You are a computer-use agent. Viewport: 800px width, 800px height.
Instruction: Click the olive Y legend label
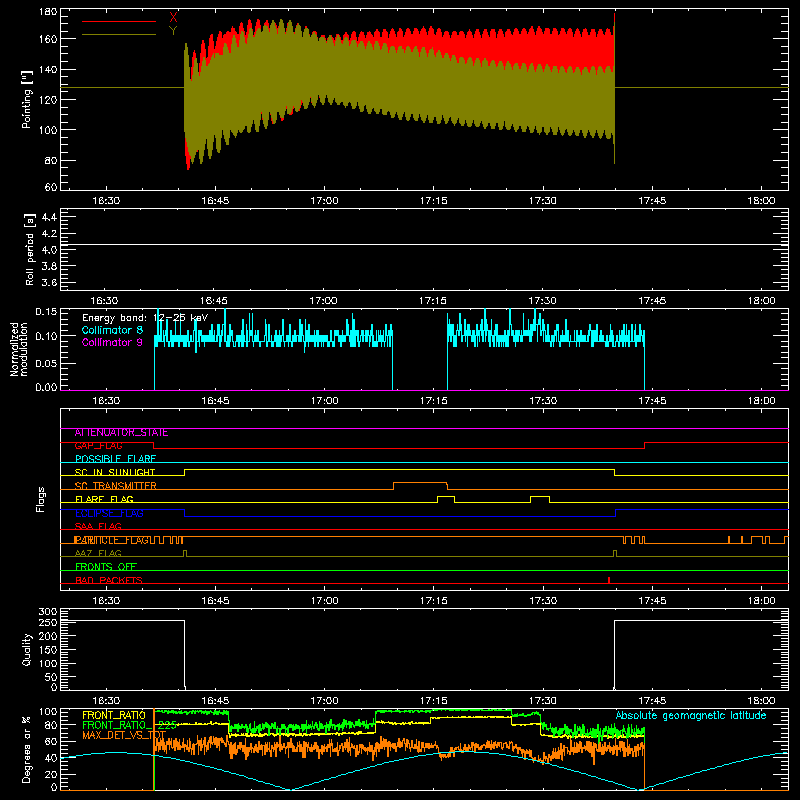tap(173, 31)
